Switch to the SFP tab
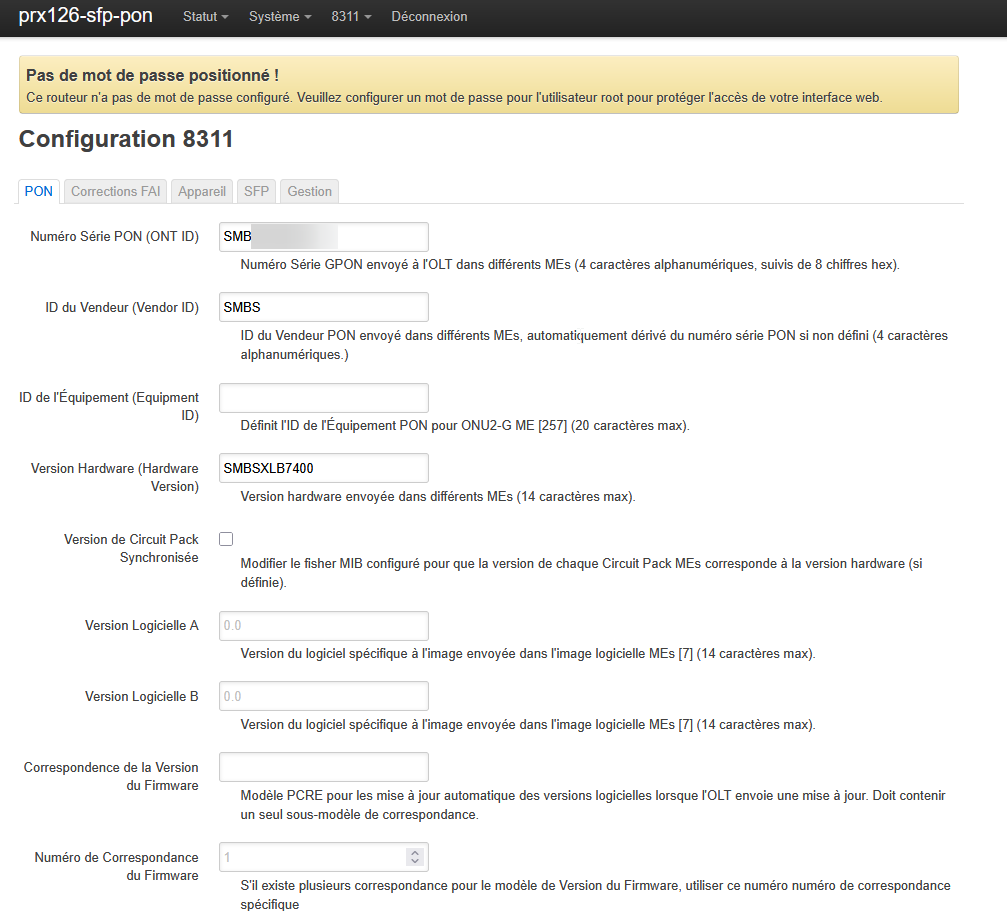This screenshot has height=911, width=1007. (x=256, y=191)
